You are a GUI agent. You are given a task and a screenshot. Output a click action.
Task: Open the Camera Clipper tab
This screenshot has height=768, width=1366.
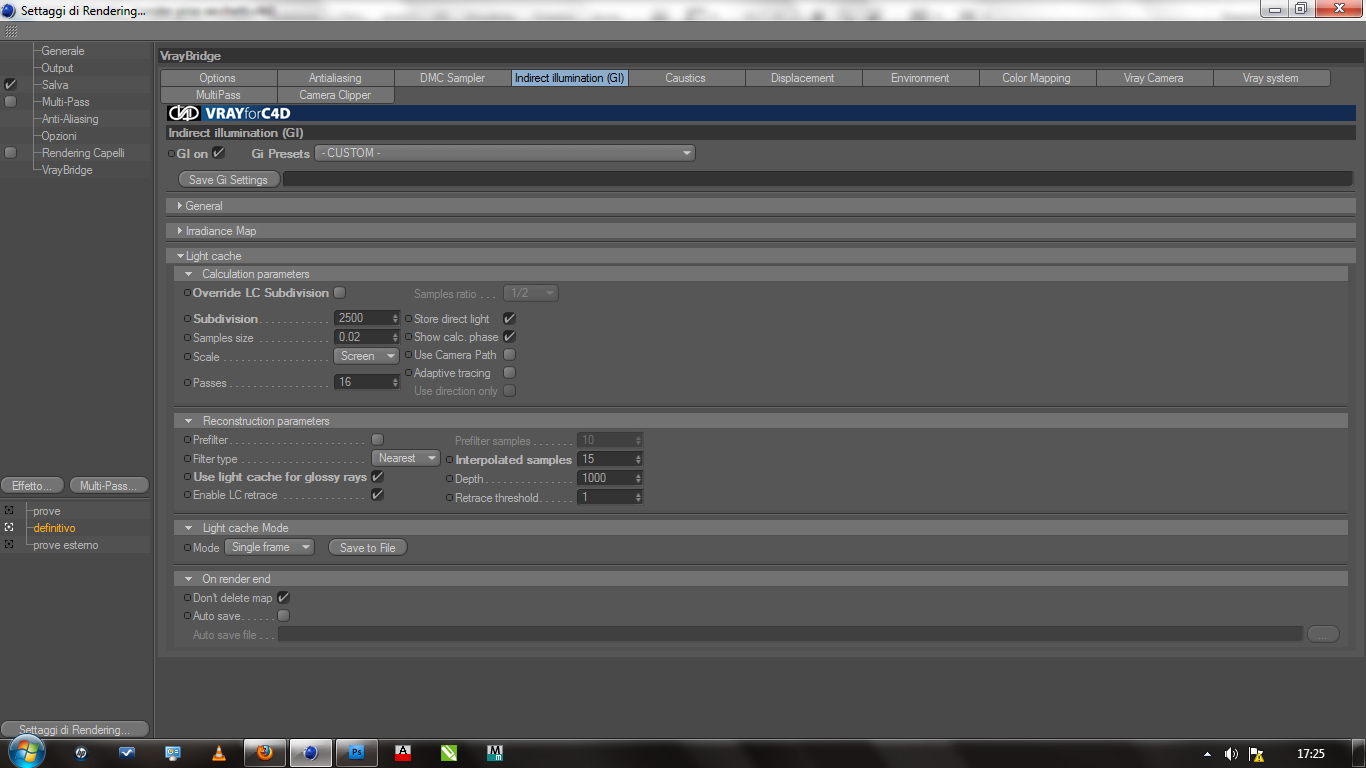click(335, 95)
